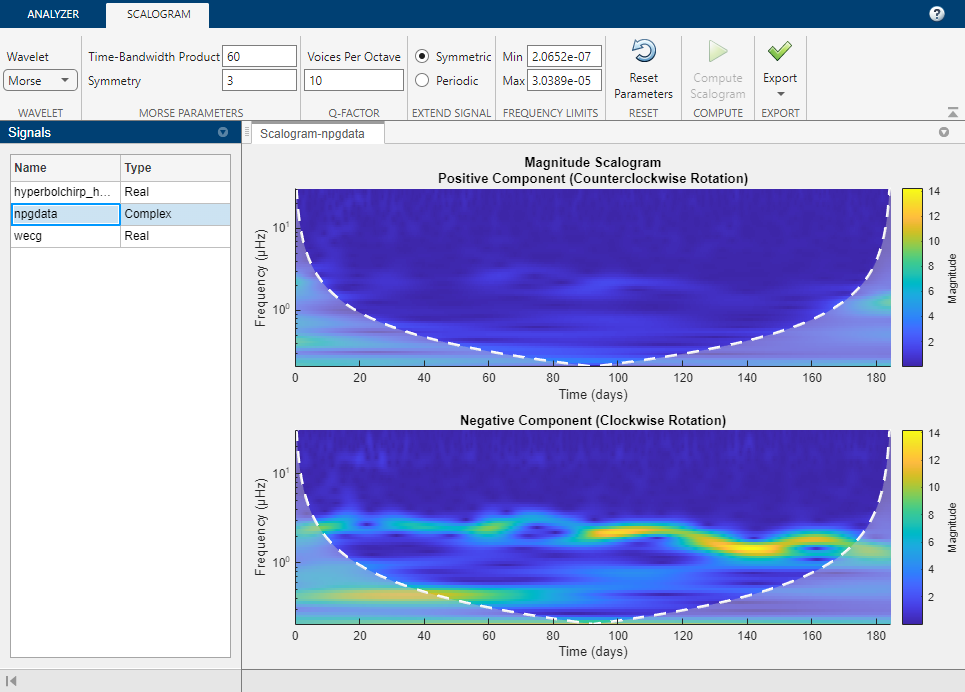Collapse the left panel with the bottom arrow
The height and width of the screenshot is (692, 965).
[x=12, y=681]
